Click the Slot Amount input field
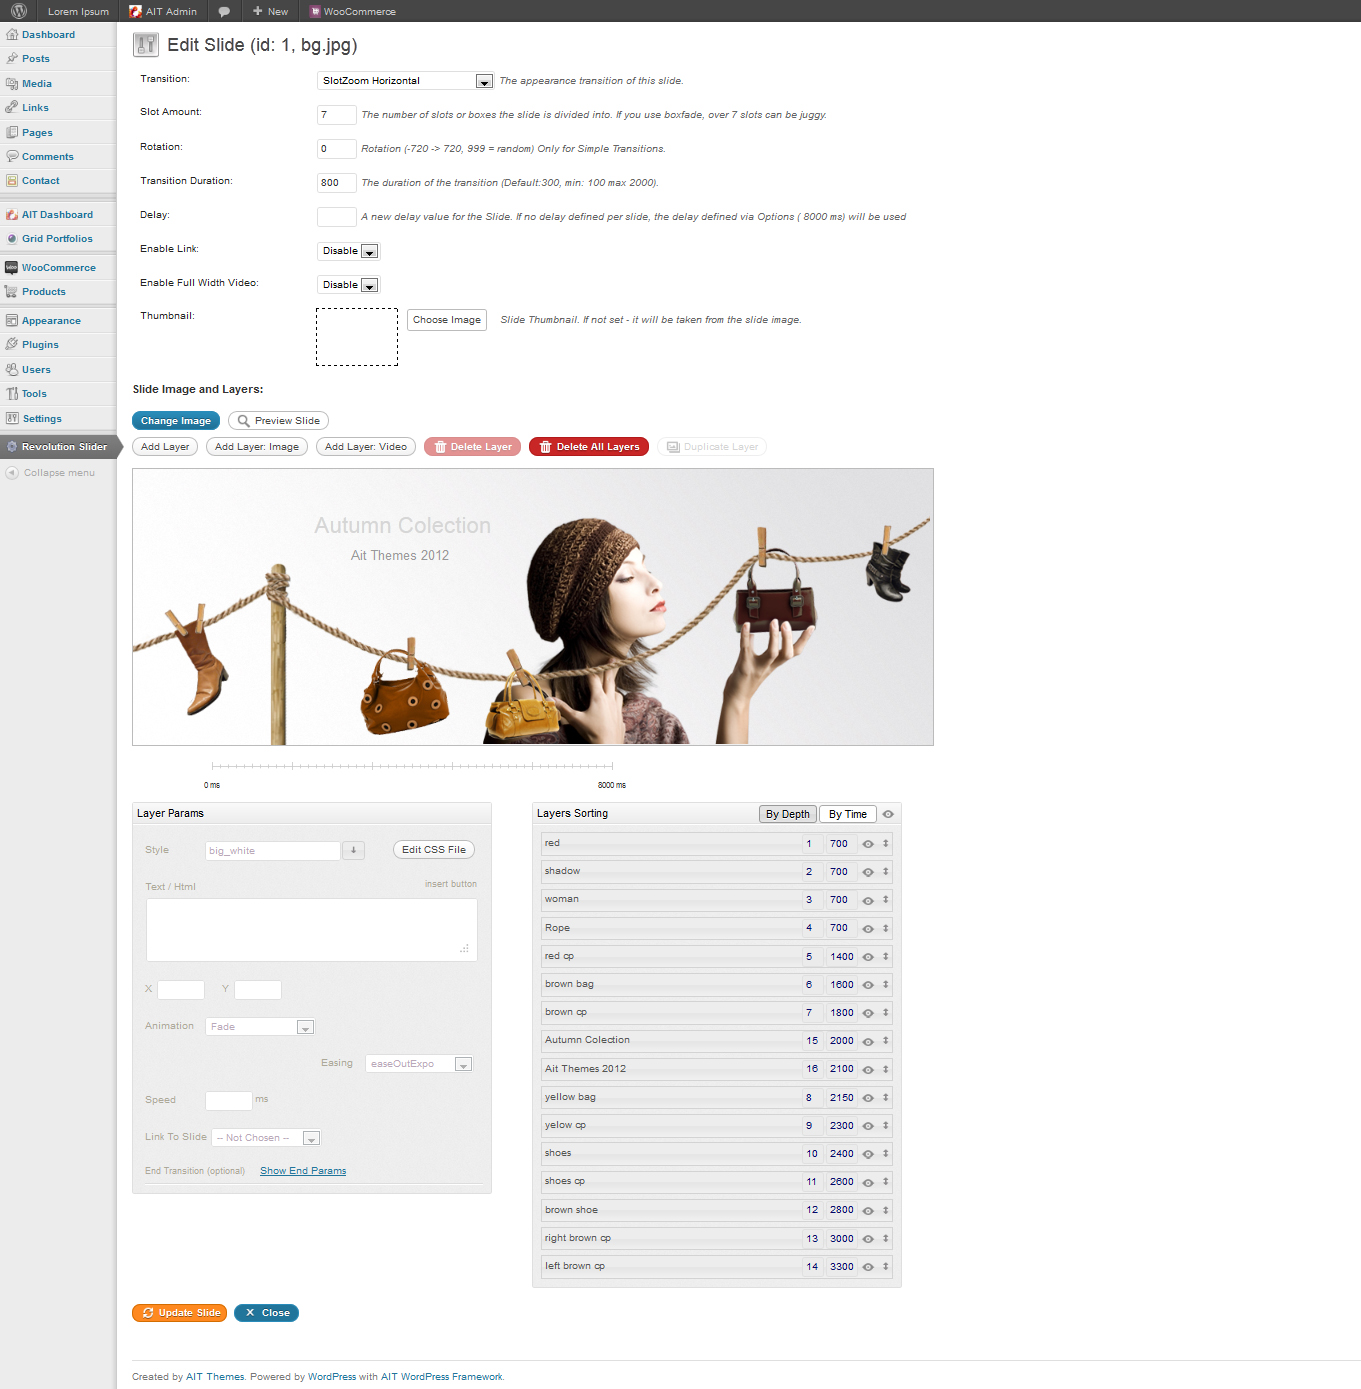1361x1389 pixels. coord(336,115)
